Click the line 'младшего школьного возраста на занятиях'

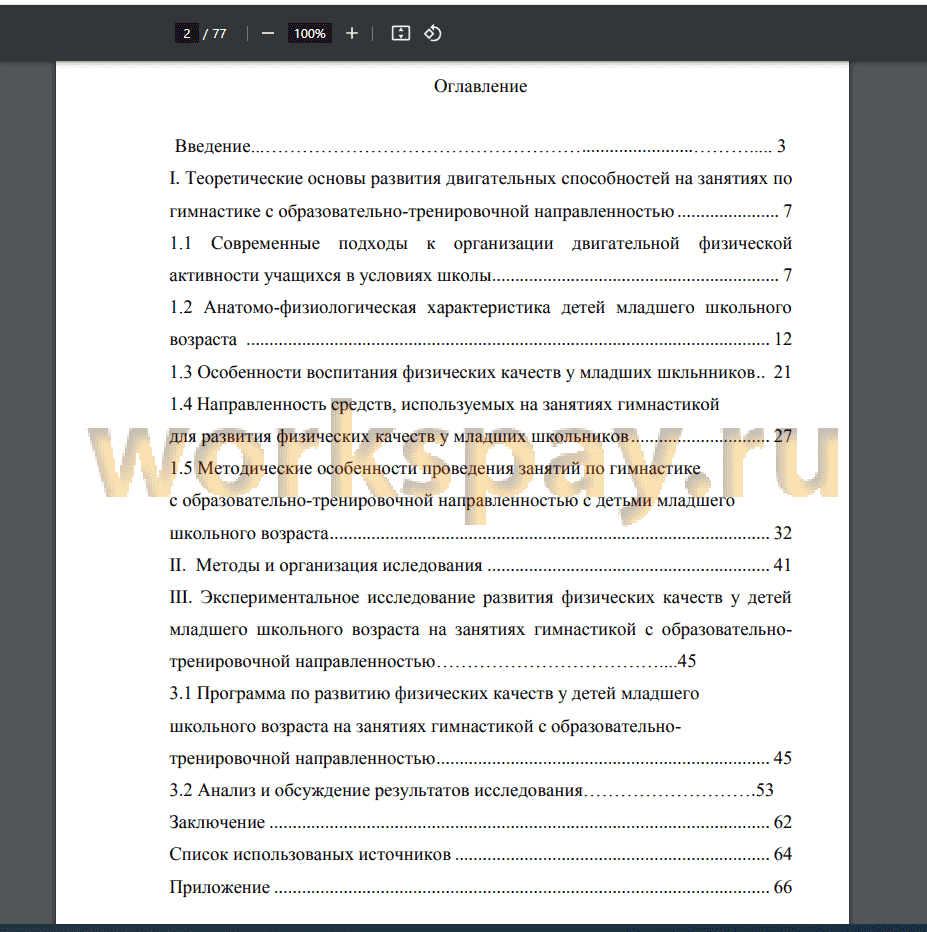480,629
